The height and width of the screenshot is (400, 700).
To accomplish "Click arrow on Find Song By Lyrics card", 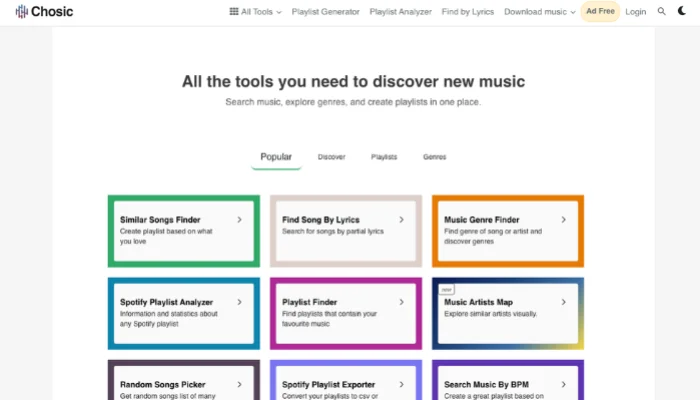I will point(402,220).
